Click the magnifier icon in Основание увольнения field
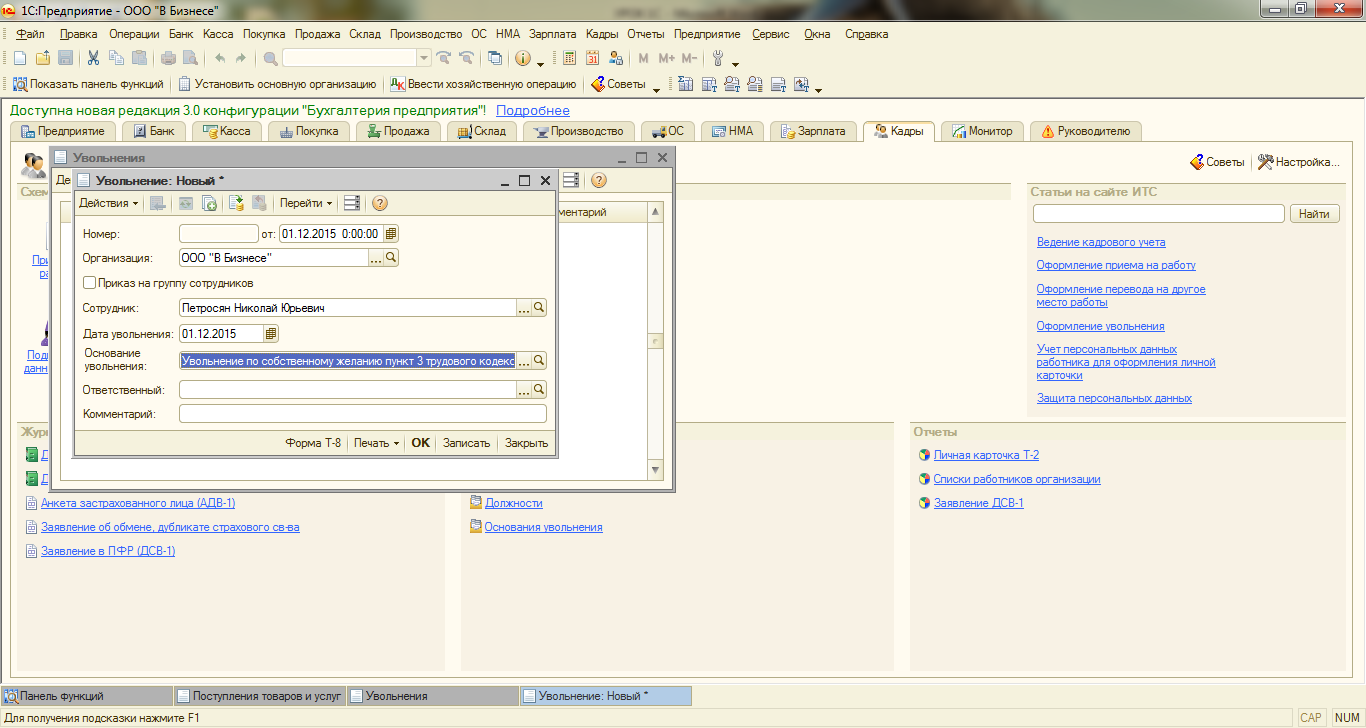 pos(539,360)
